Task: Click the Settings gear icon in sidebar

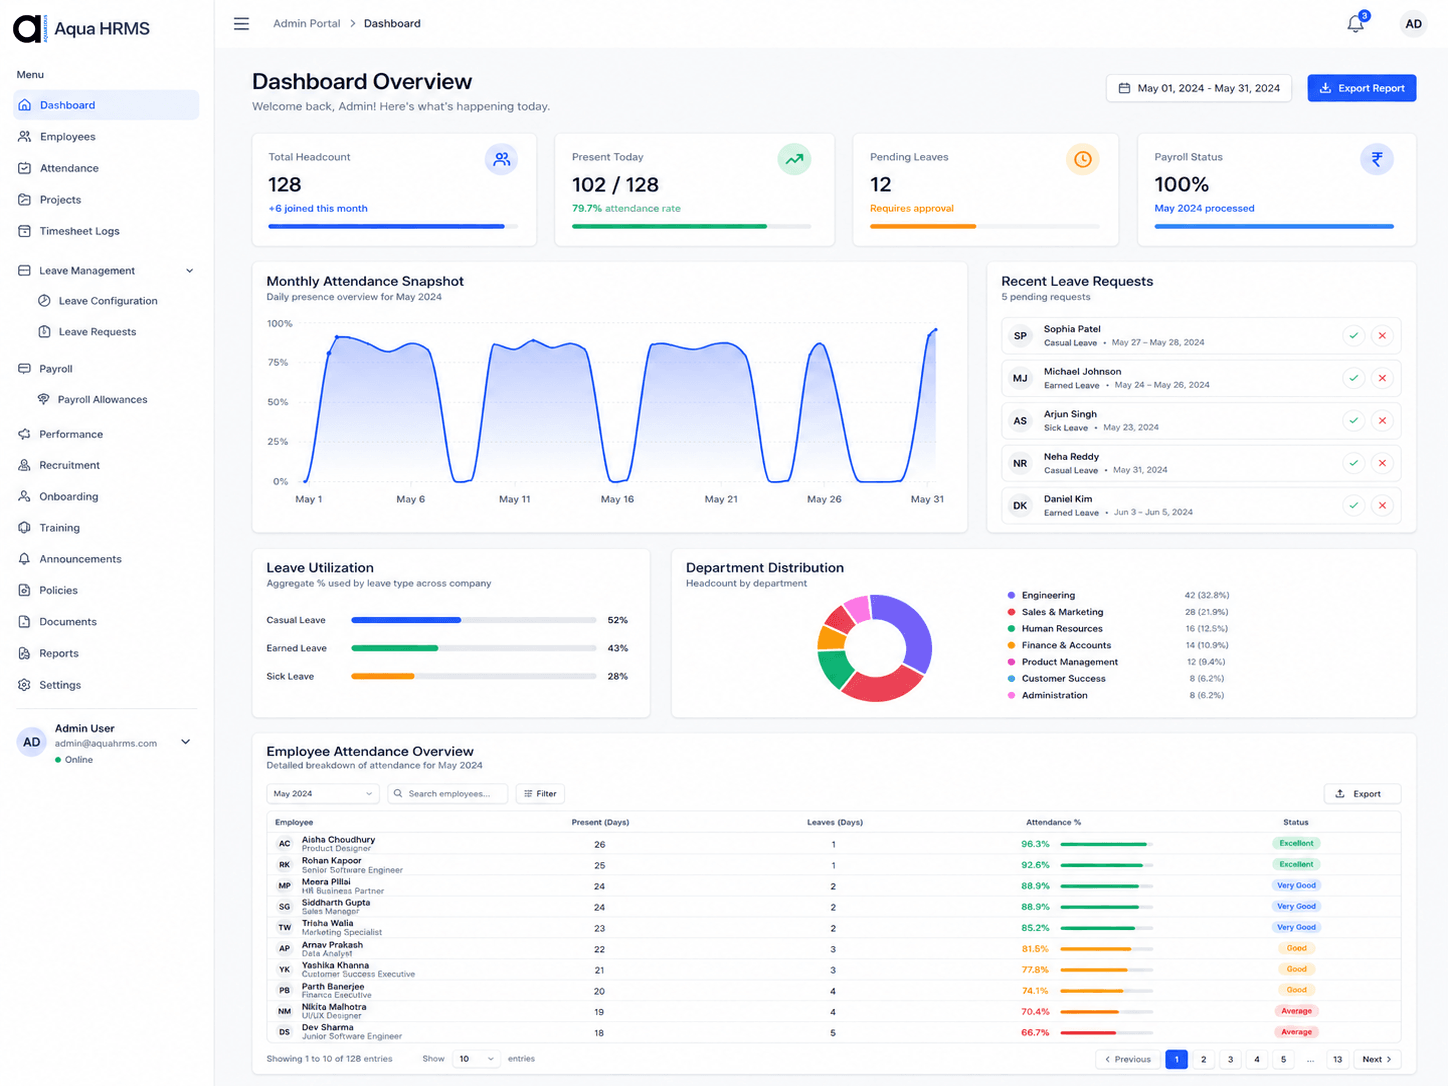Action: tap(25, 685)
